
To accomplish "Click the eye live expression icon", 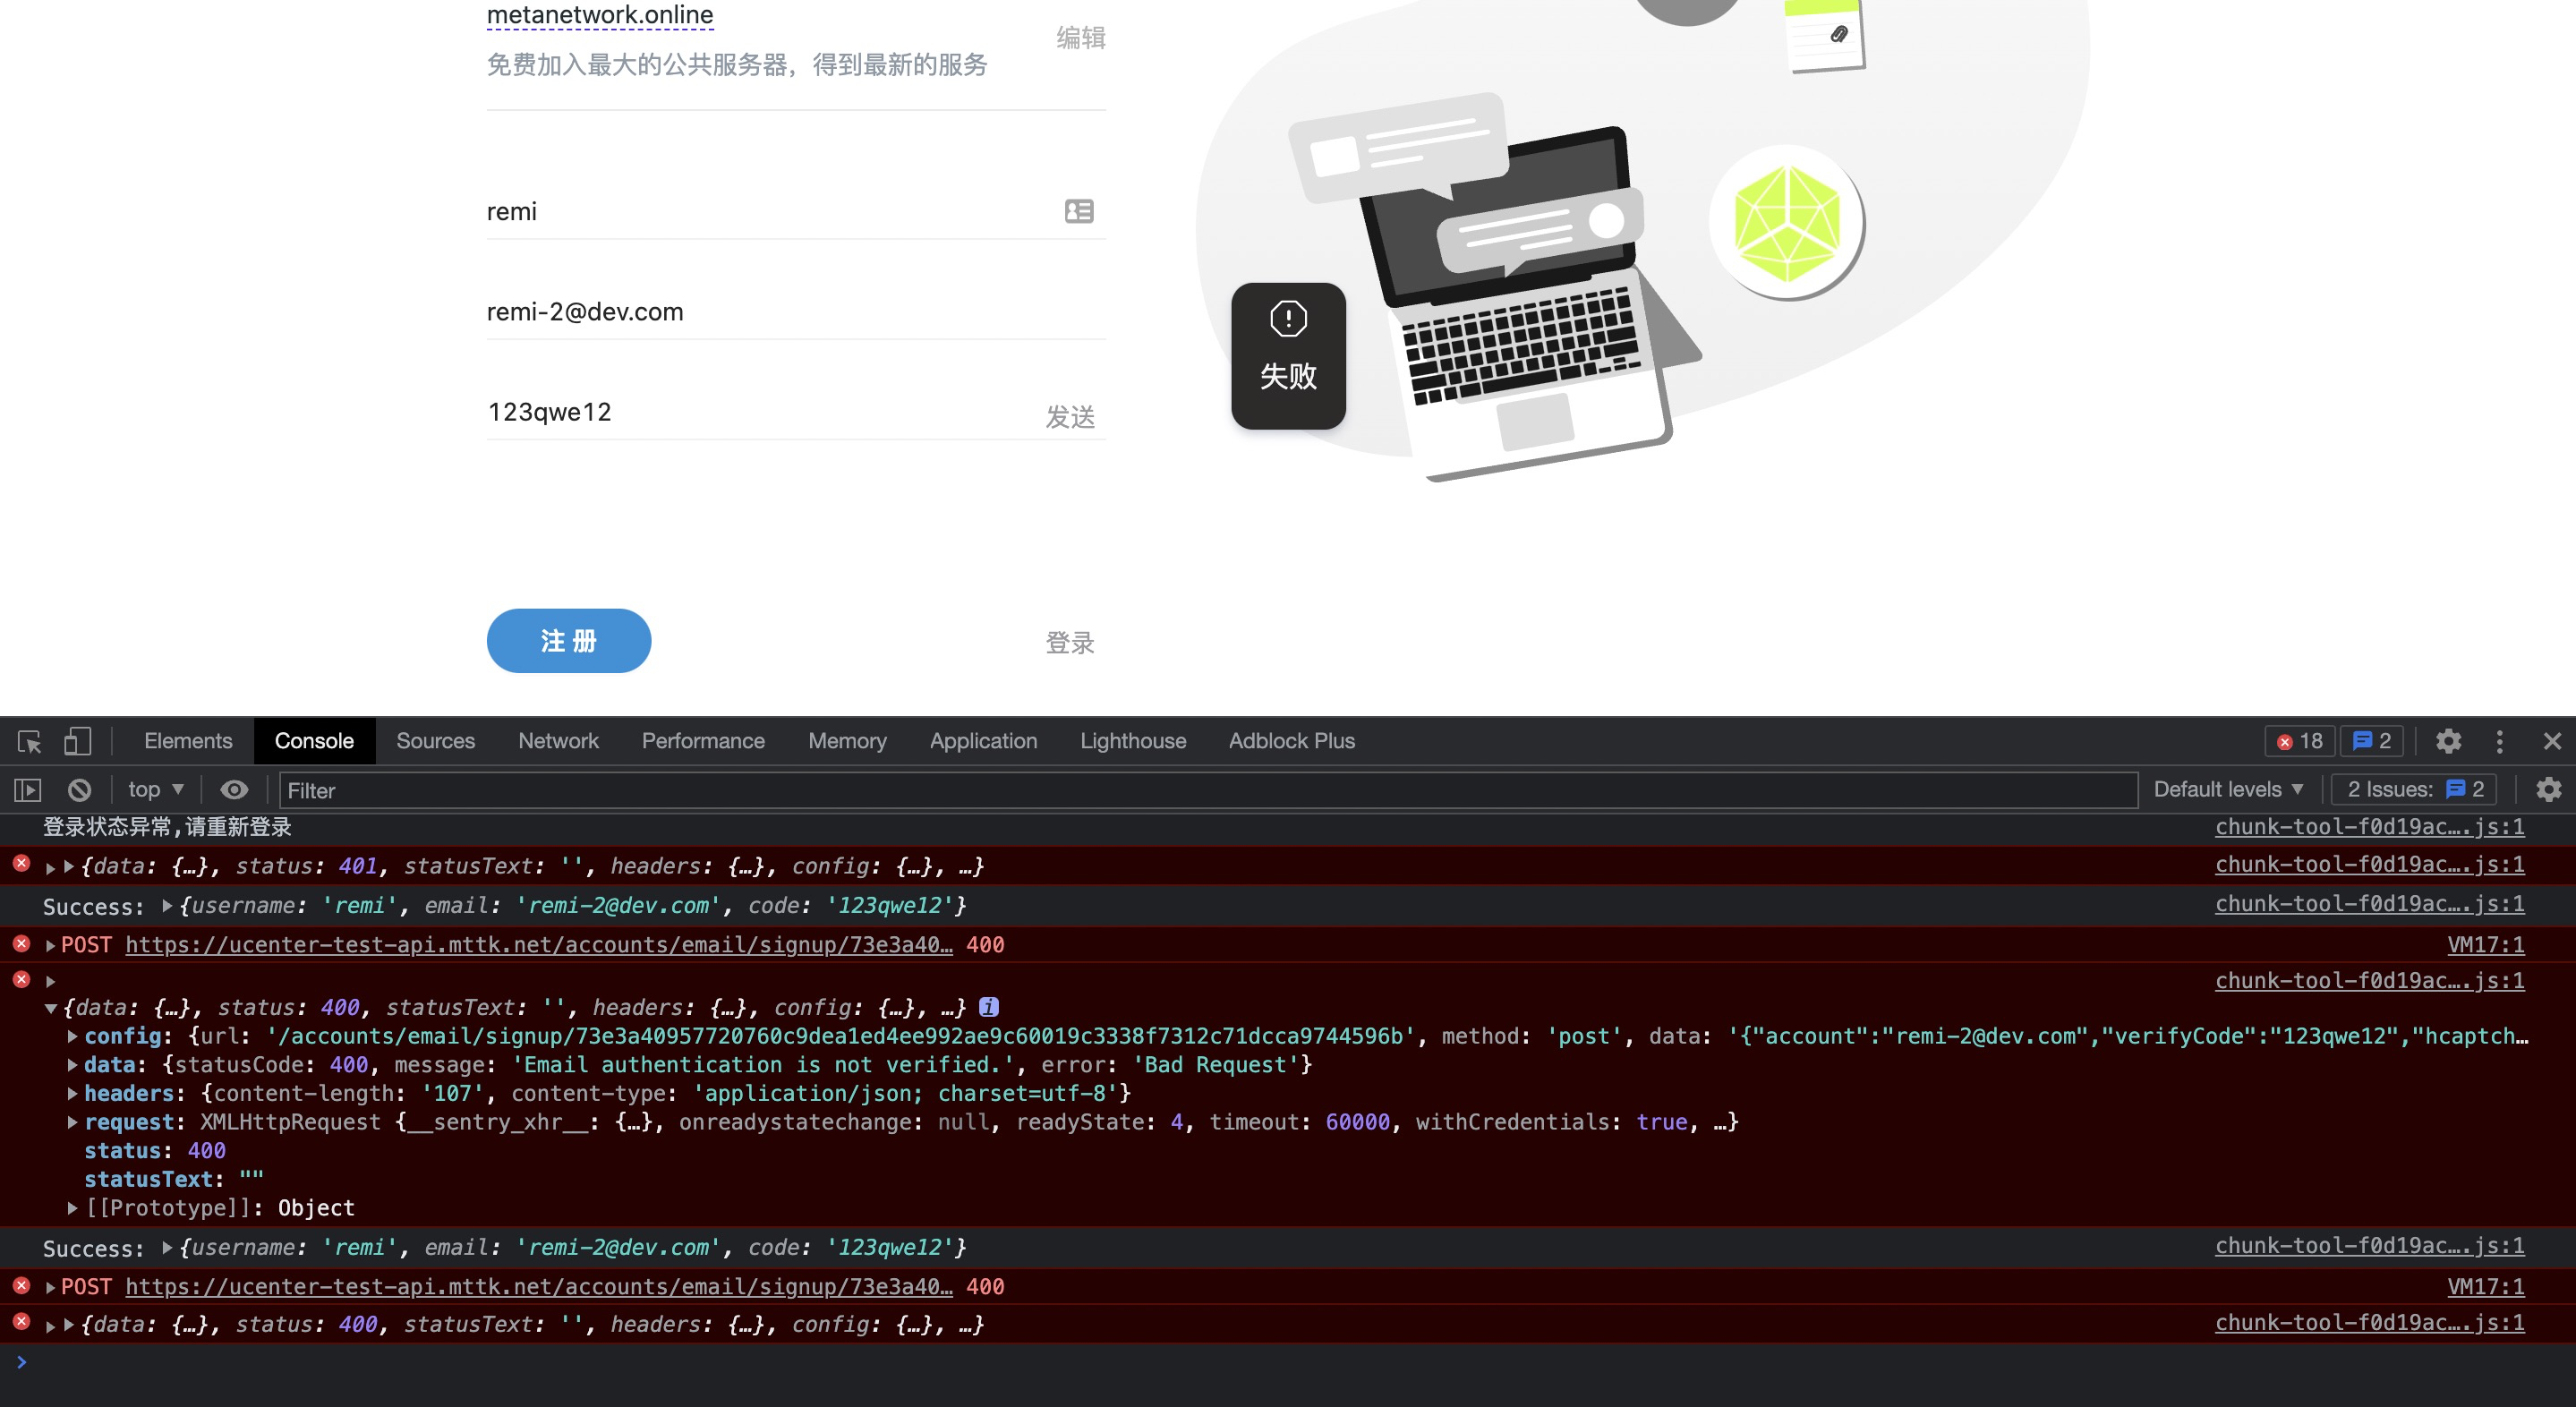I will [x=234, y=790].
